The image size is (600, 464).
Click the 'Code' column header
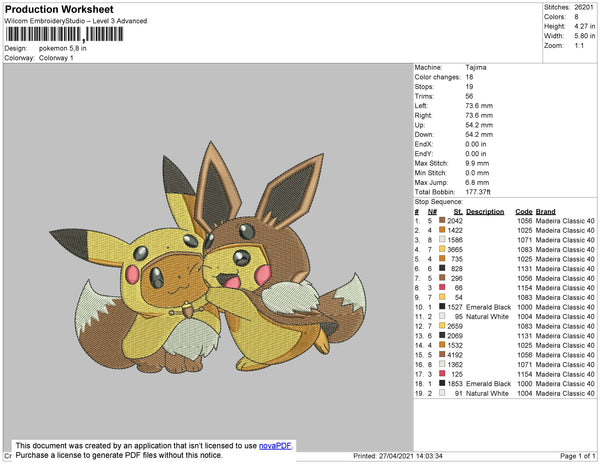[524, 212]
